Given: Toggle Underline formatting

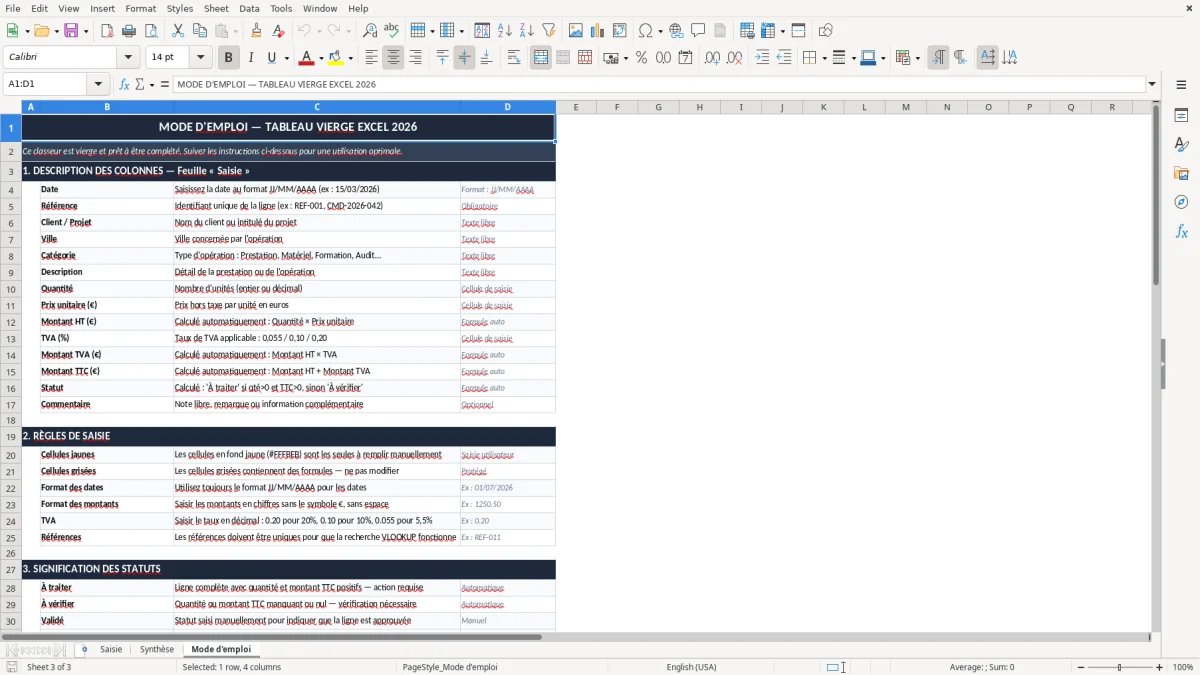Looking at the screenshot, I should tap(271, 58).
